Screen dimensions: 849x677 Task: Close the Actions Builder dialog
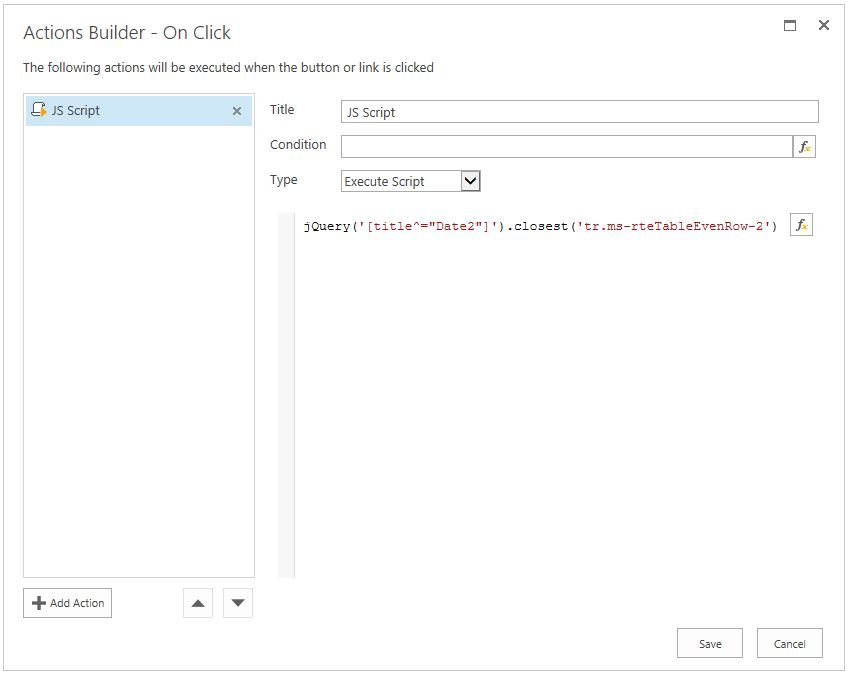coord(824,25)
